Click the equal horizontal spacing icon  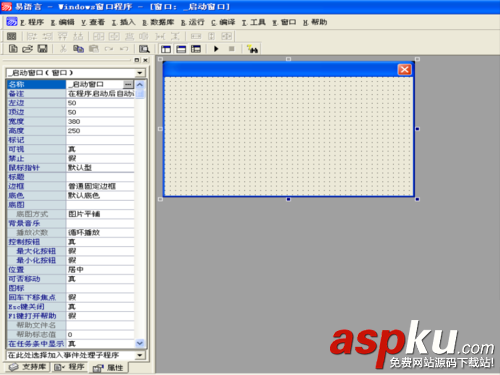(160, 36)
